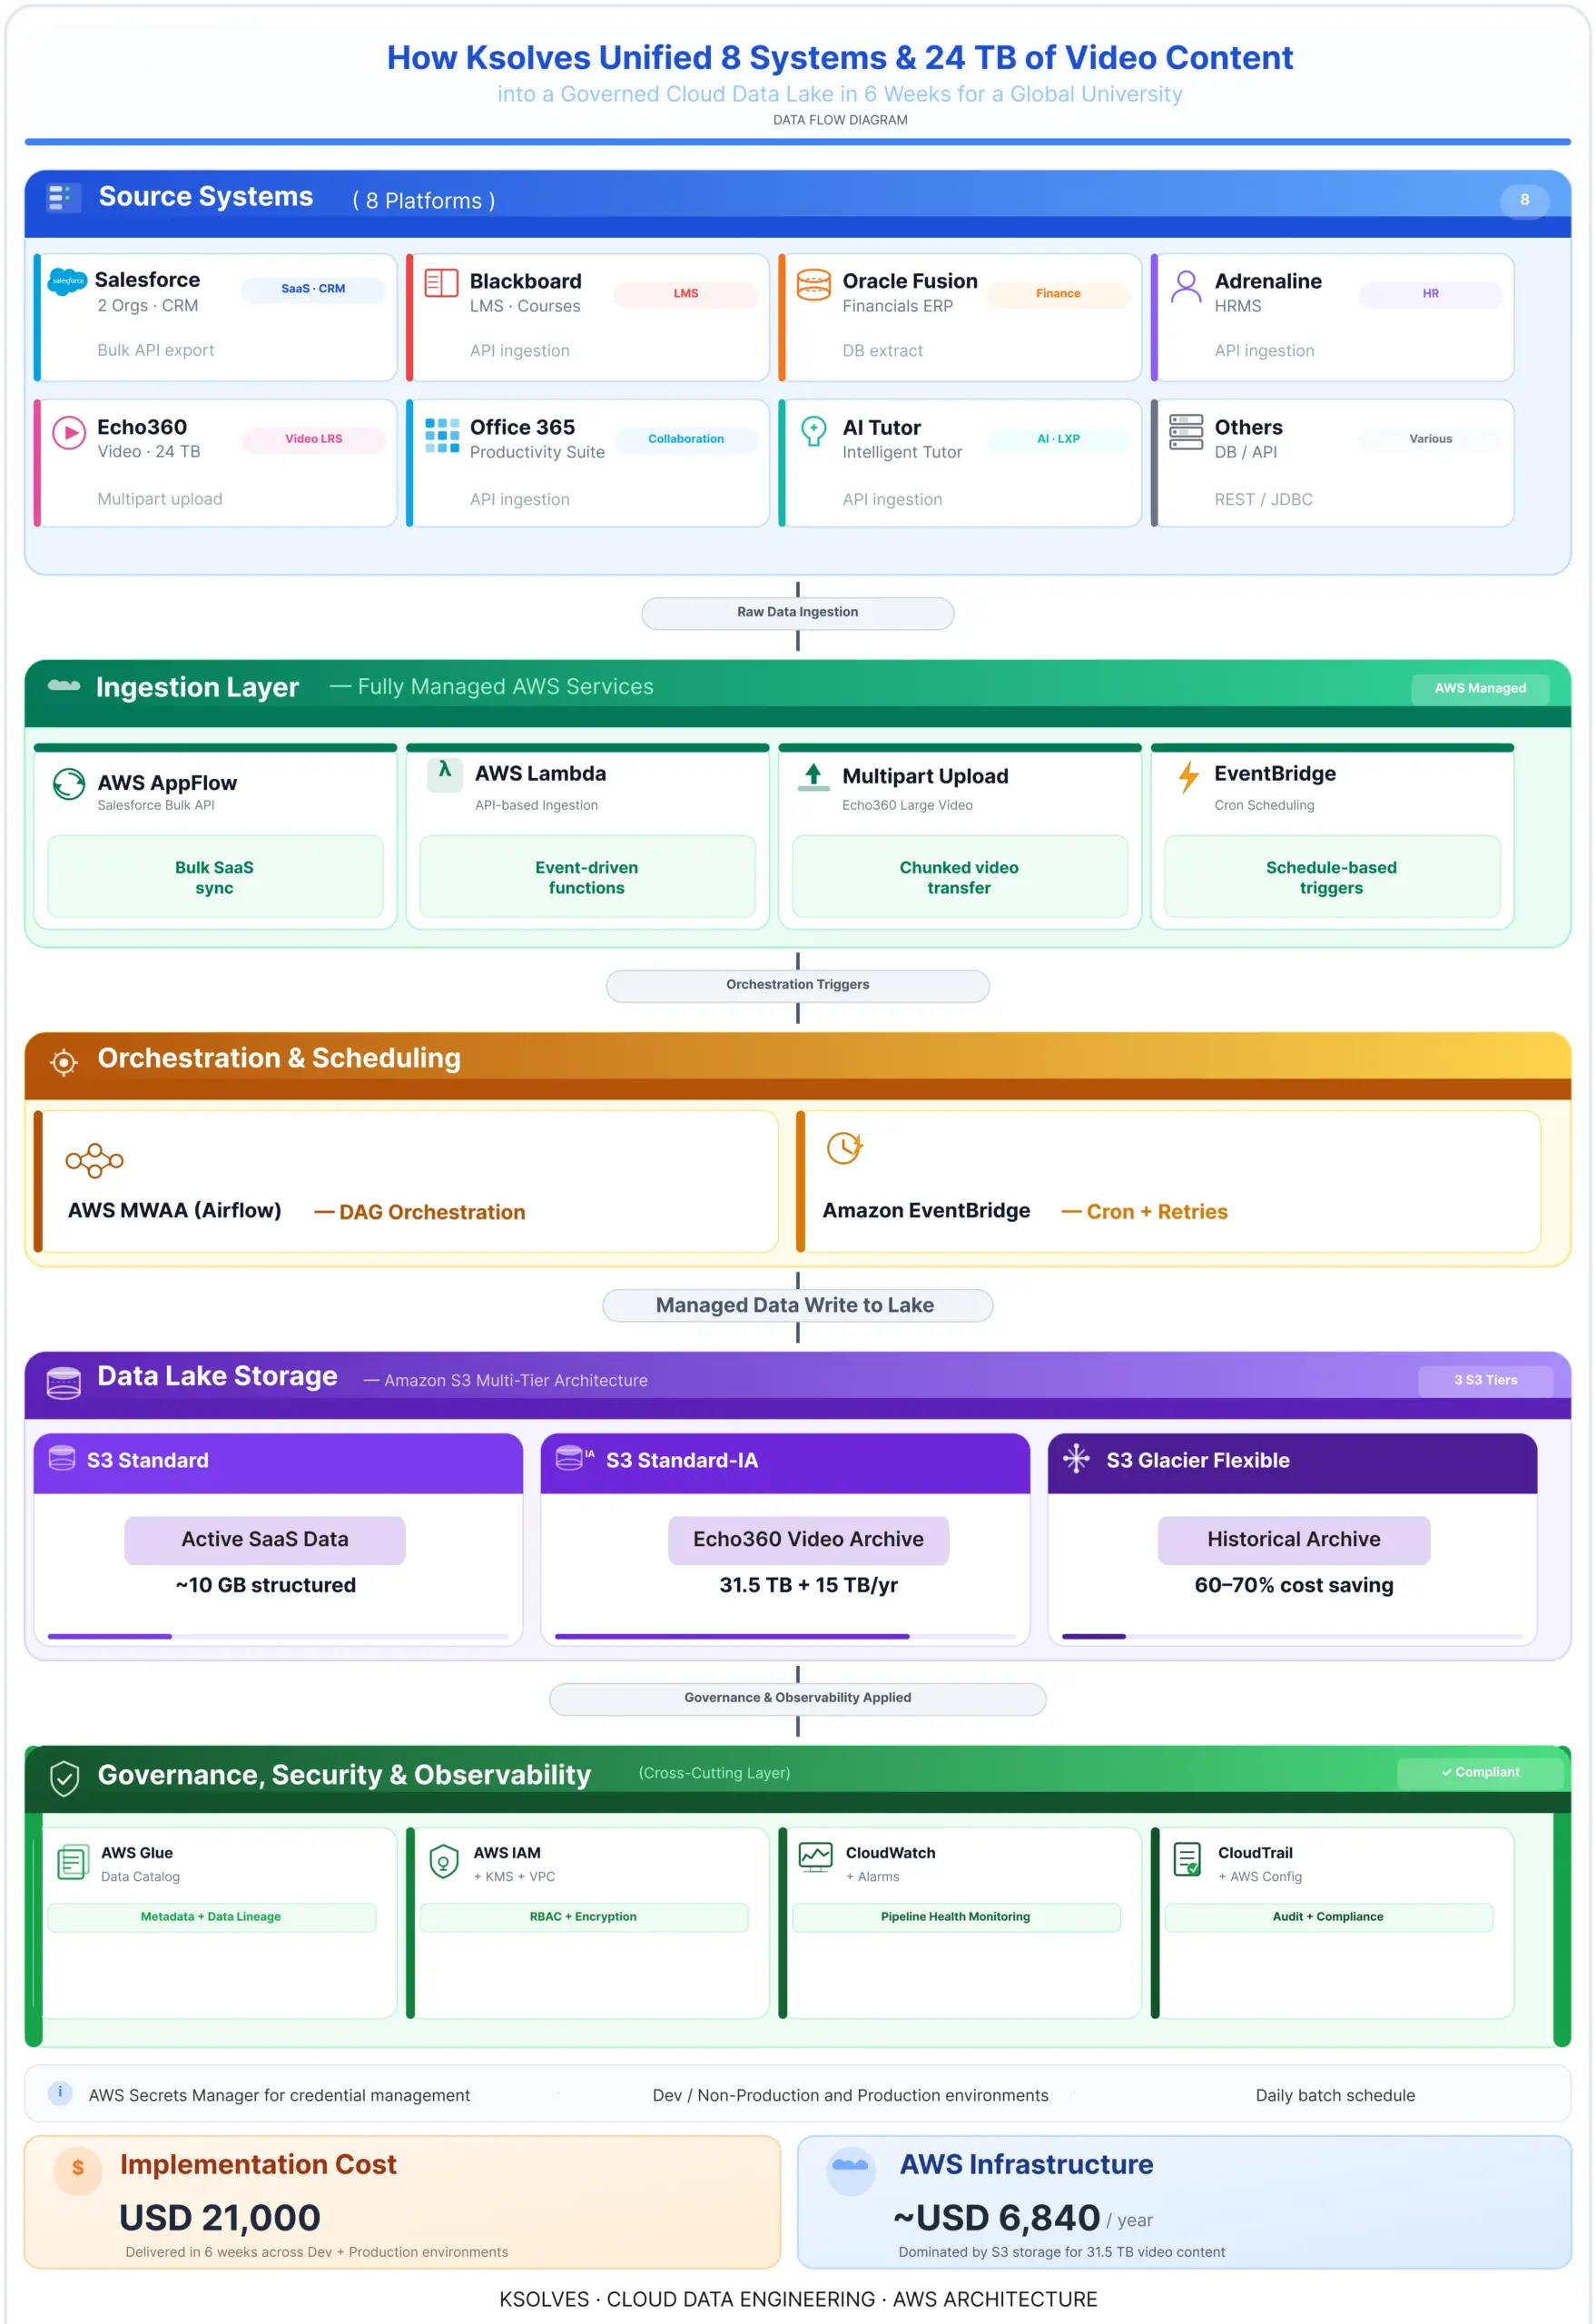
Task: Click the AWS AppFlow circular arrows icon
Action: (x=69, y=783)
